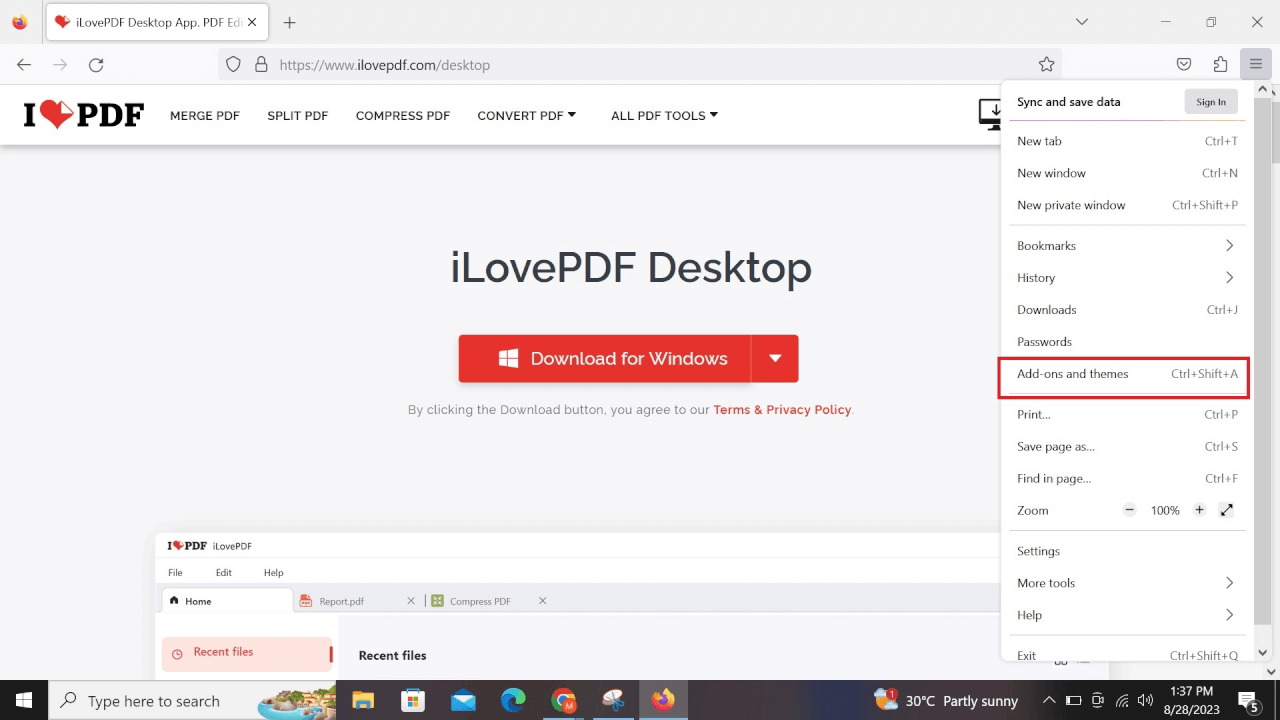Save the page to Pocket
Screen dimensions: 1280x720
tap(1184, 65)
